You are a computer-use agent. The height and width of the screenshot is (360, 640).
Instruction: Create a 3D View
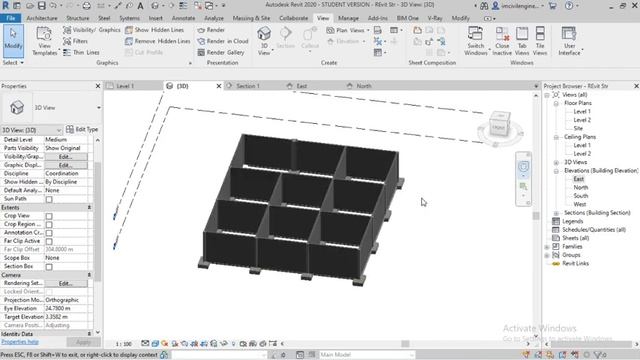264,41
